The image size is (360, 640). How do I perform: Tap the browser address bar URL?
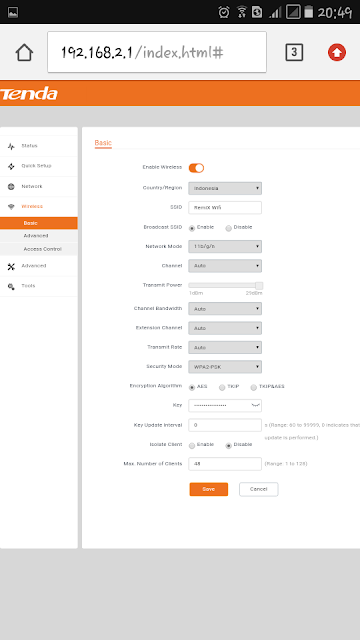click(x=157, y=52)
